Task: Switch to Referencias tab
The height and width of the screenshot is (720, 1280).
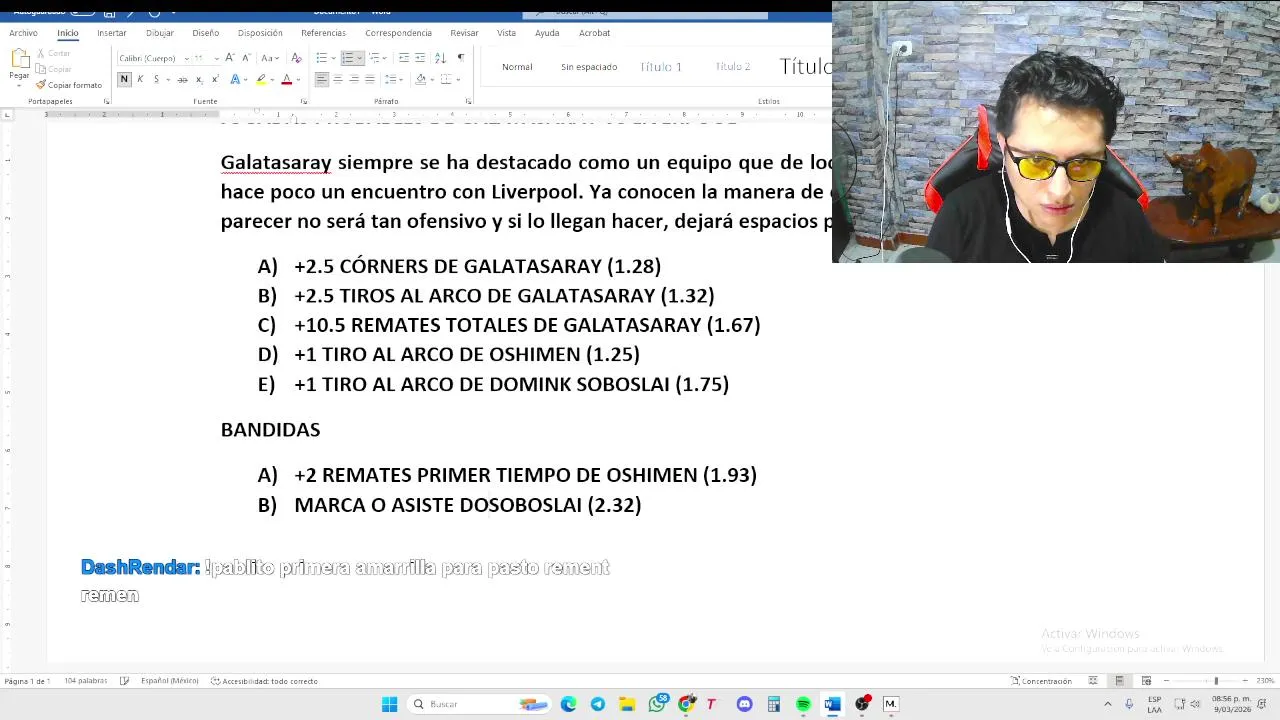Action: (323, 33)
